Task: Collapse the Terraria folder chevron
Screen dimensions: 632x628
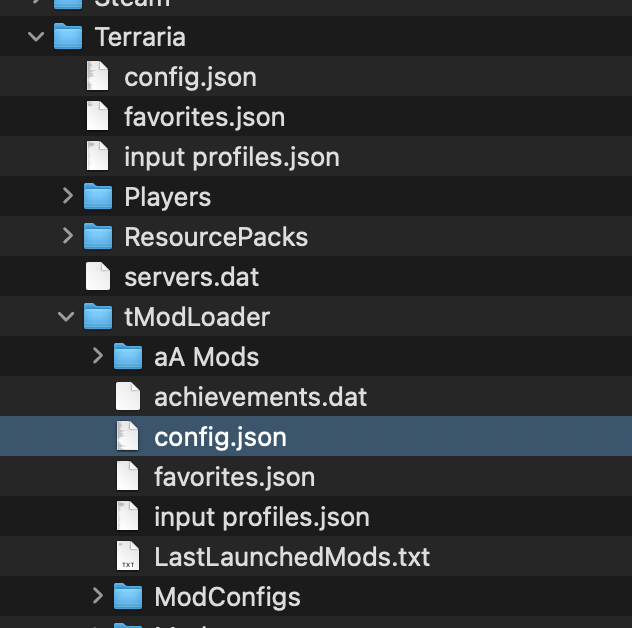Action: [36, 37]
